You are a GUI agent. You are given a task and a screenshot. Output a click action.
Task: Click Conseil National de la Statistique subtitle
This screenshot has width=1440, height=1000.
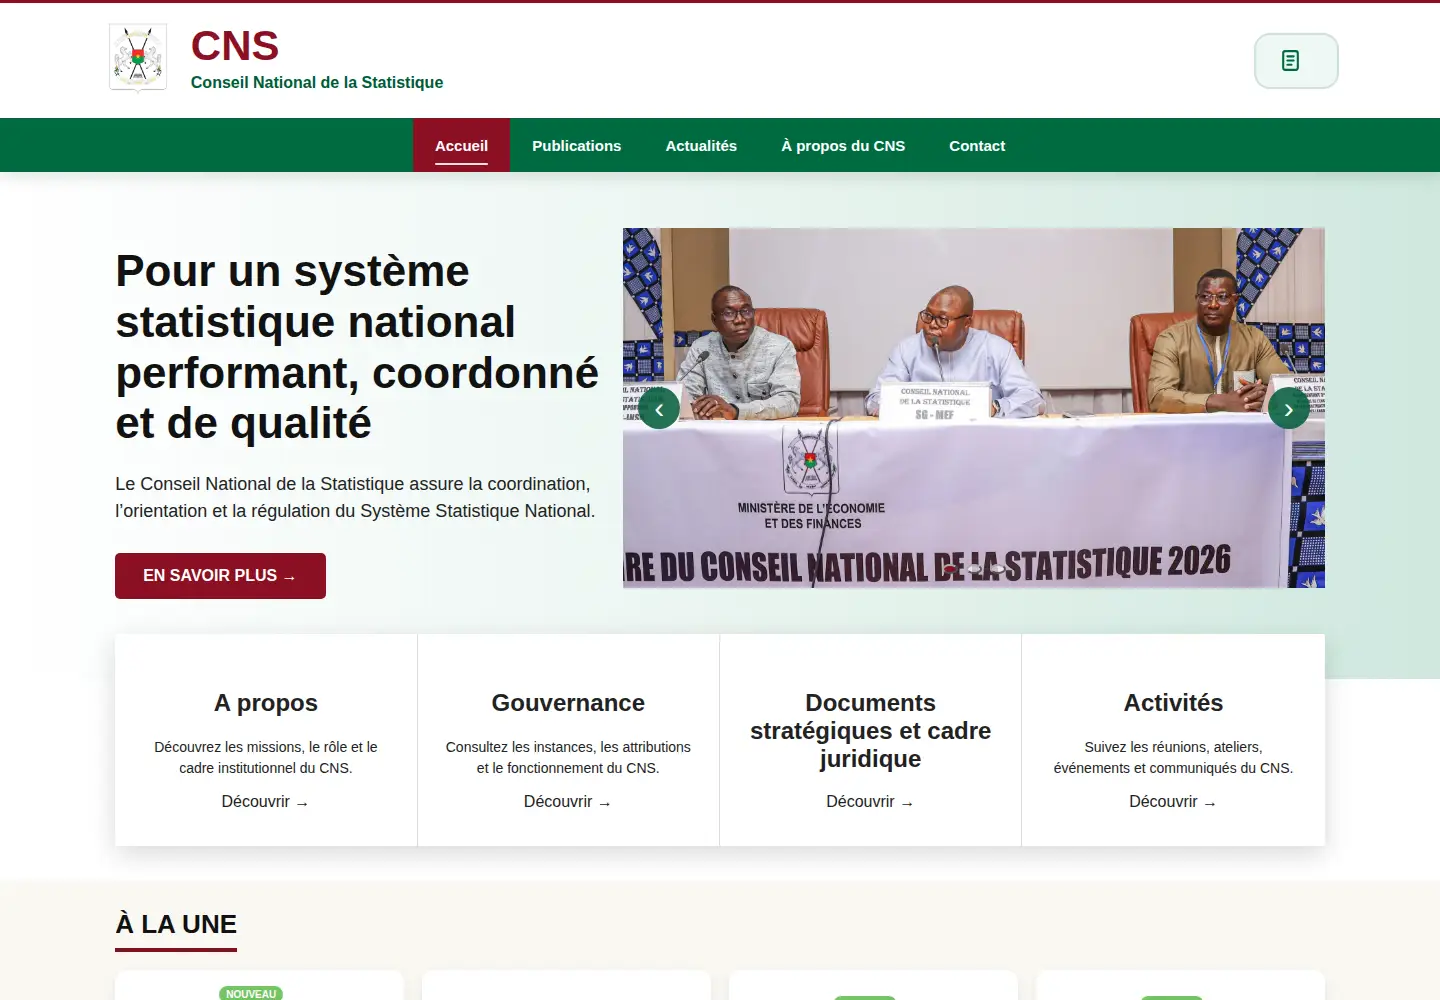pyautogui.click(x=317, y=82)
